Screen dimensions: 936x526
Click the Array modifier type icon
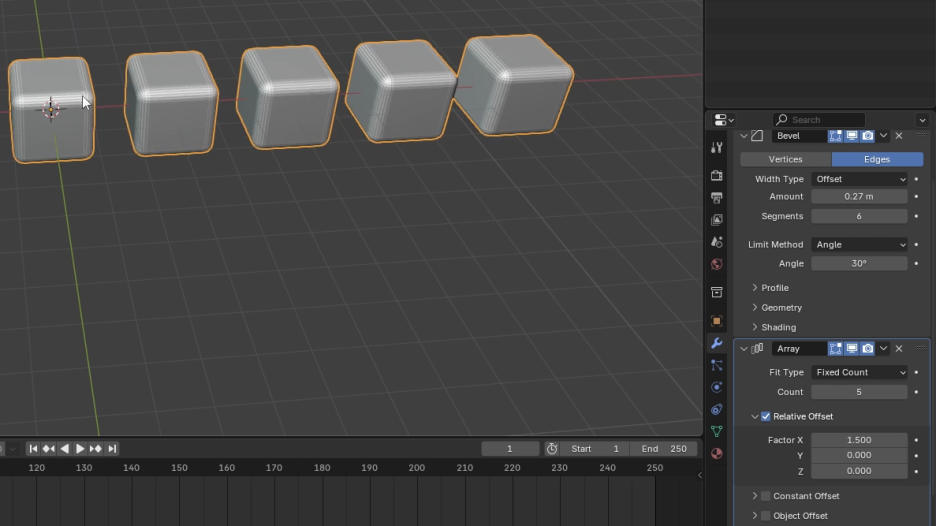point(758,349)
